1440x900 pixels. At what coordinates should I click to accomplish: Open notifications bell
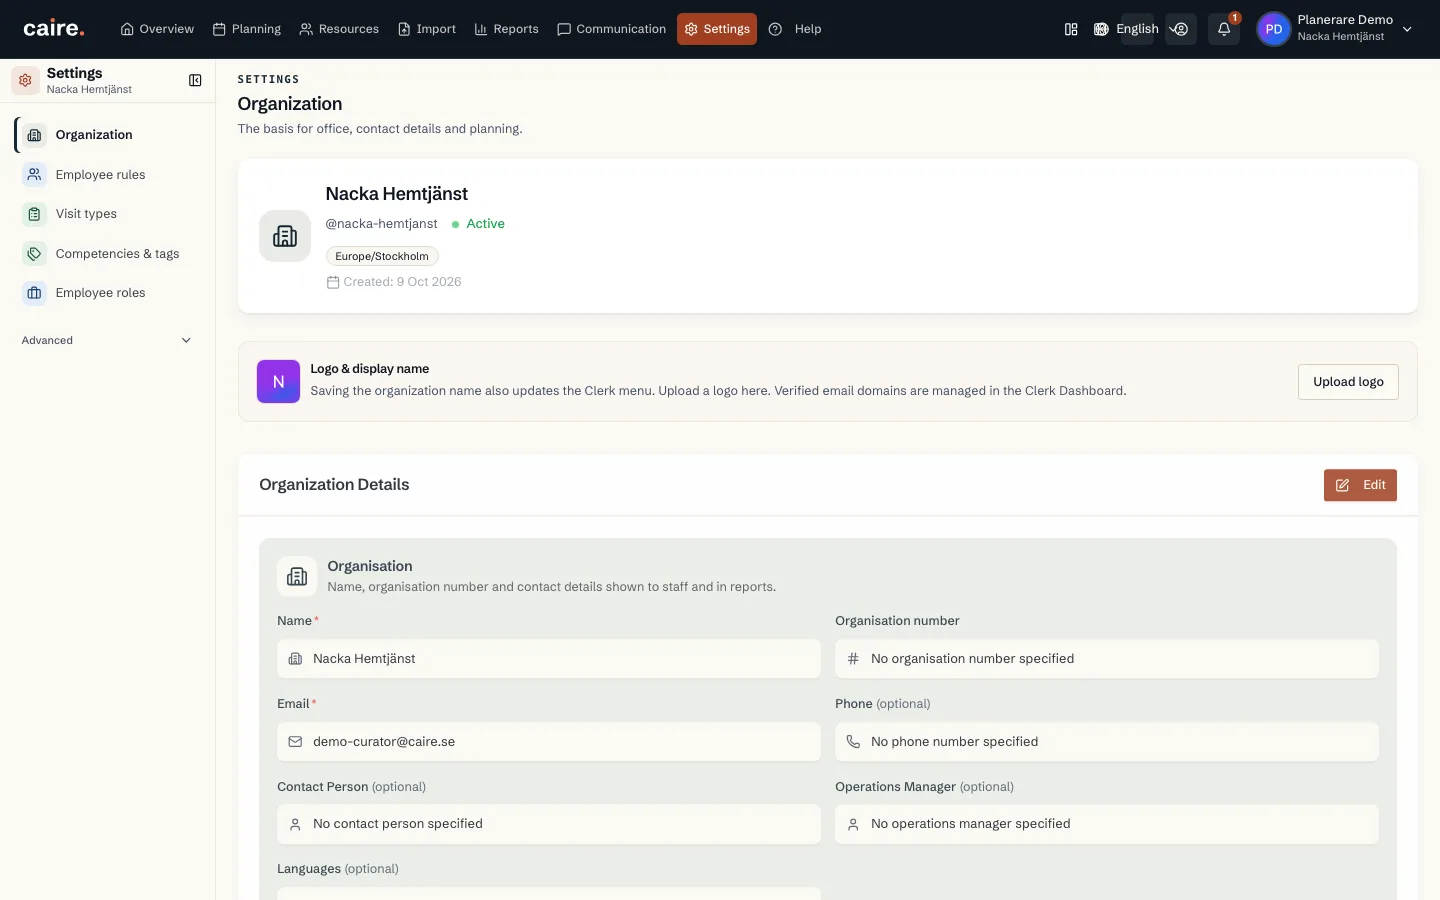tap(1224, 29)
